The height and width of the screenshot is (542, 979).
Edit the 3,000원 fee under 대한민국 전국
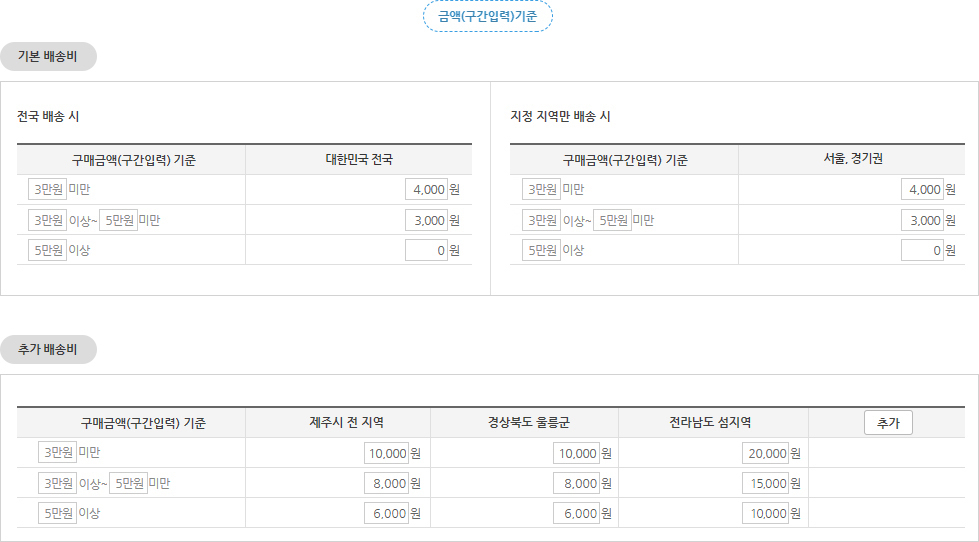[426, 220]
